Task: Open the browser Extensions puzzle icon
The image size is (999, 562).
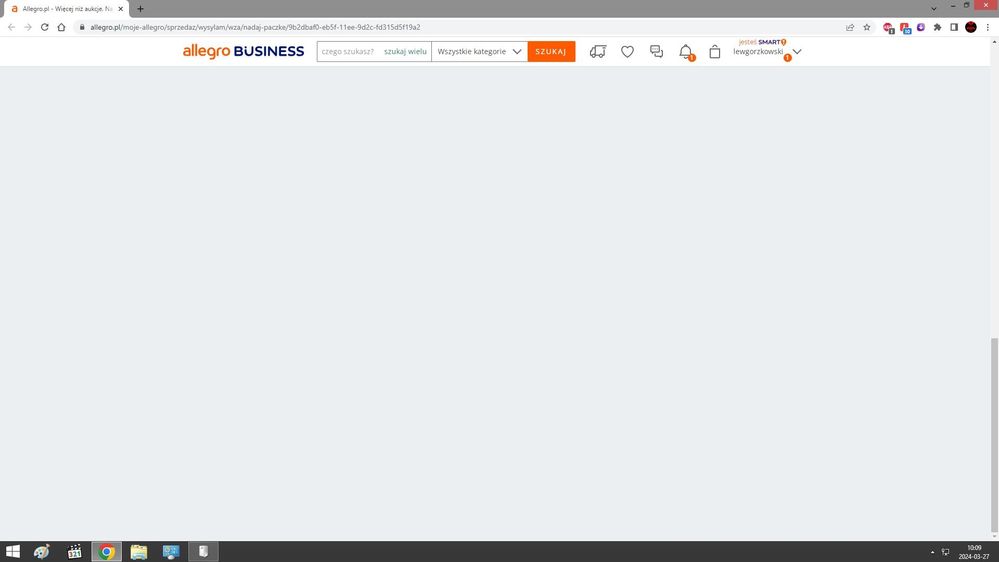Action: coord(937,27)
